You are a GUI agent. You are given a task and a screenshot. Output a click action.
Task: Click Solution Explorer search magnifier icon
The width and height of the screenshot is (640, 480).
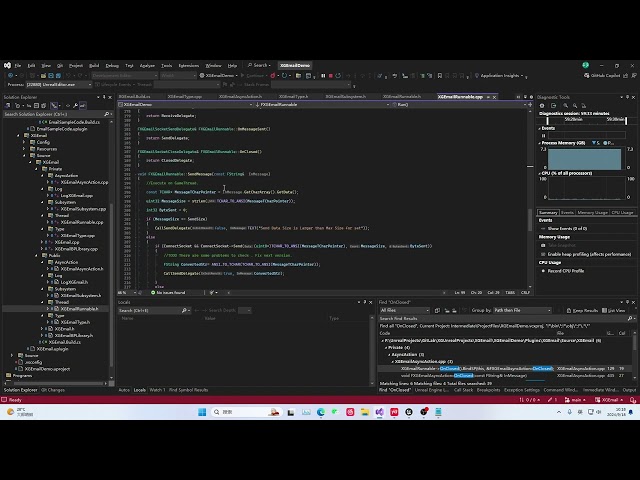click(x=107, y=114)
